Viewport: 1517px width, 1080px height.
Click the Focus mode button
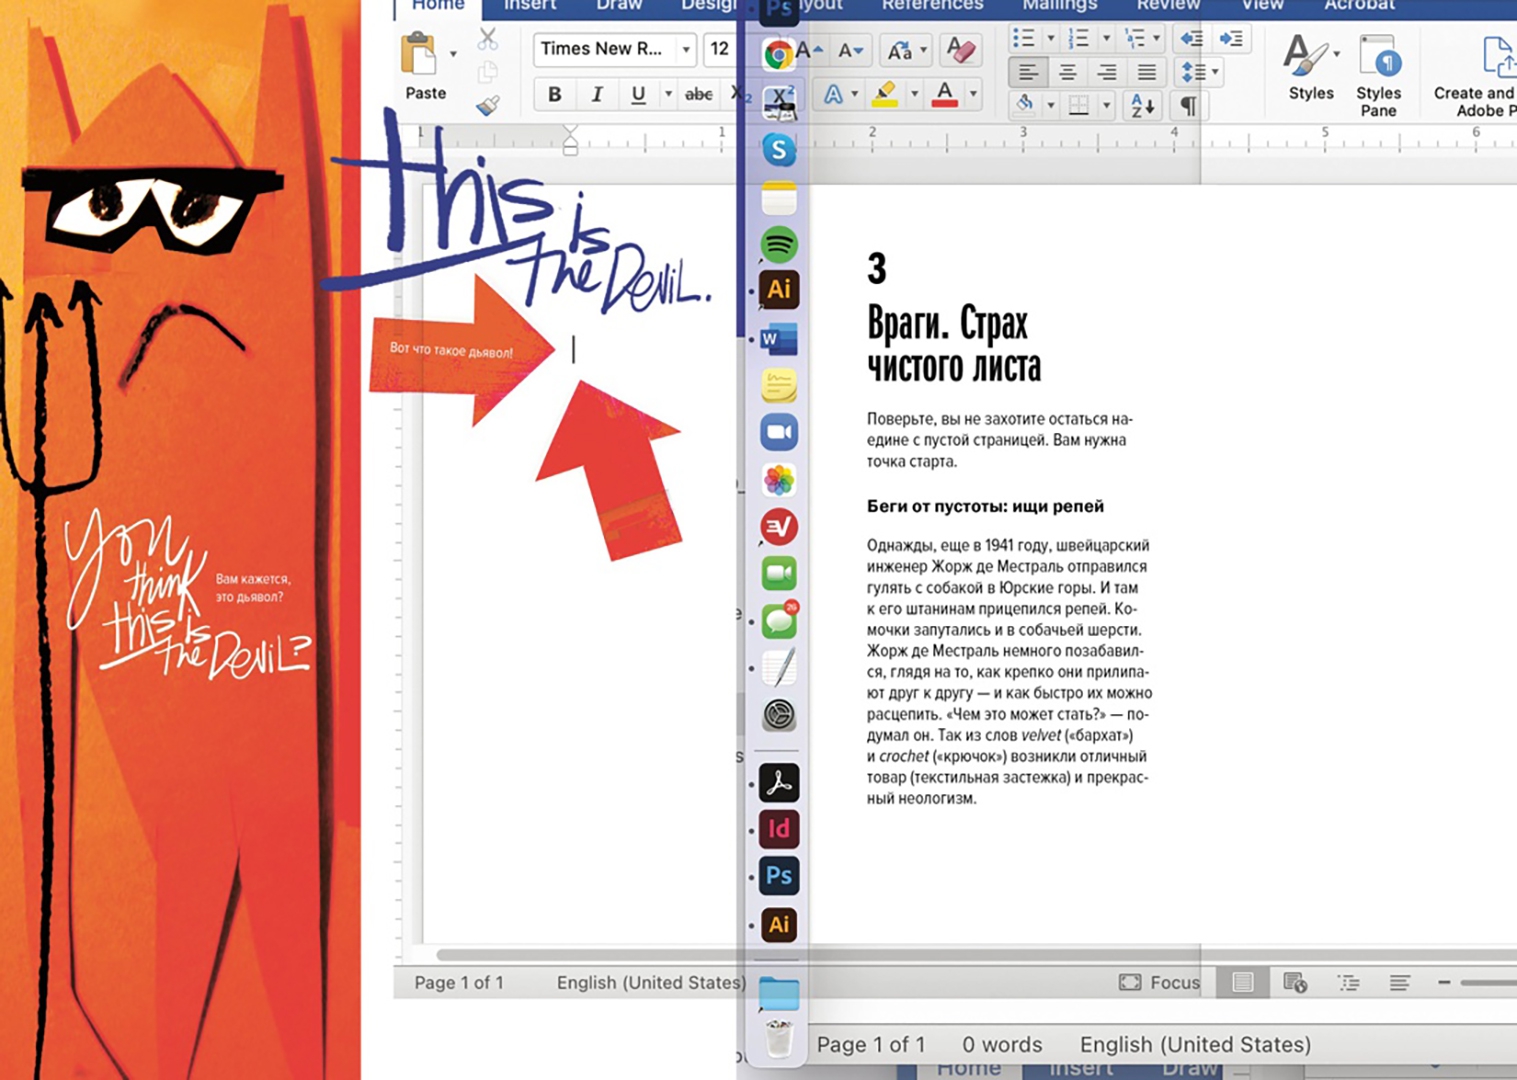click(1159, 982)
